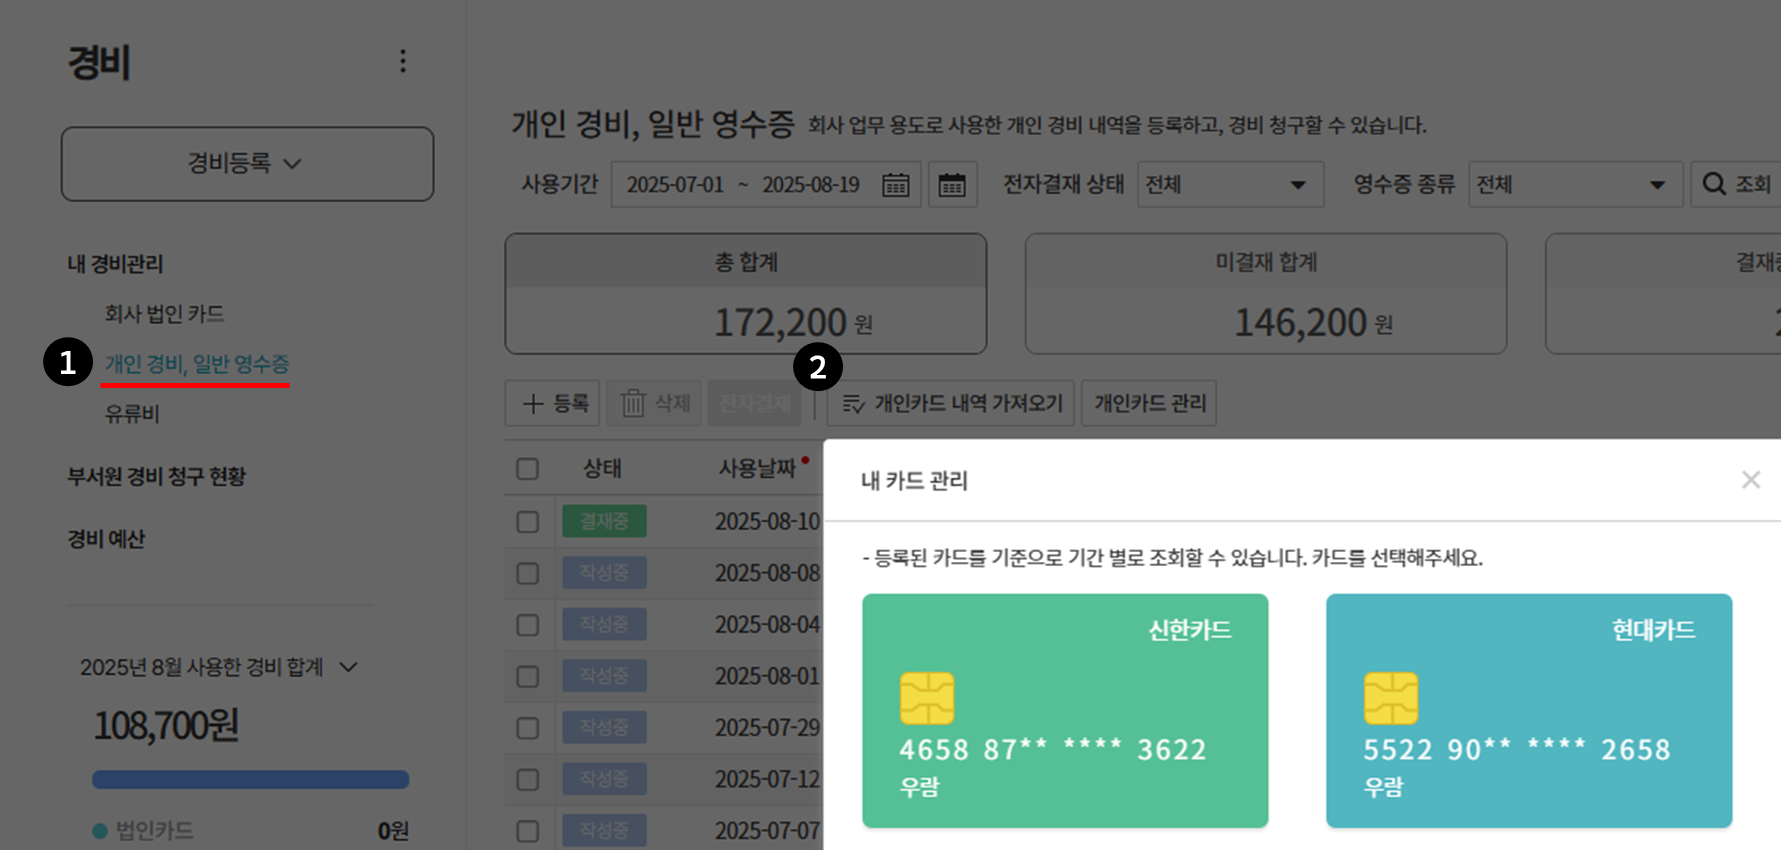Open the three-dot menu beside 경비 title

click(403, 61)
